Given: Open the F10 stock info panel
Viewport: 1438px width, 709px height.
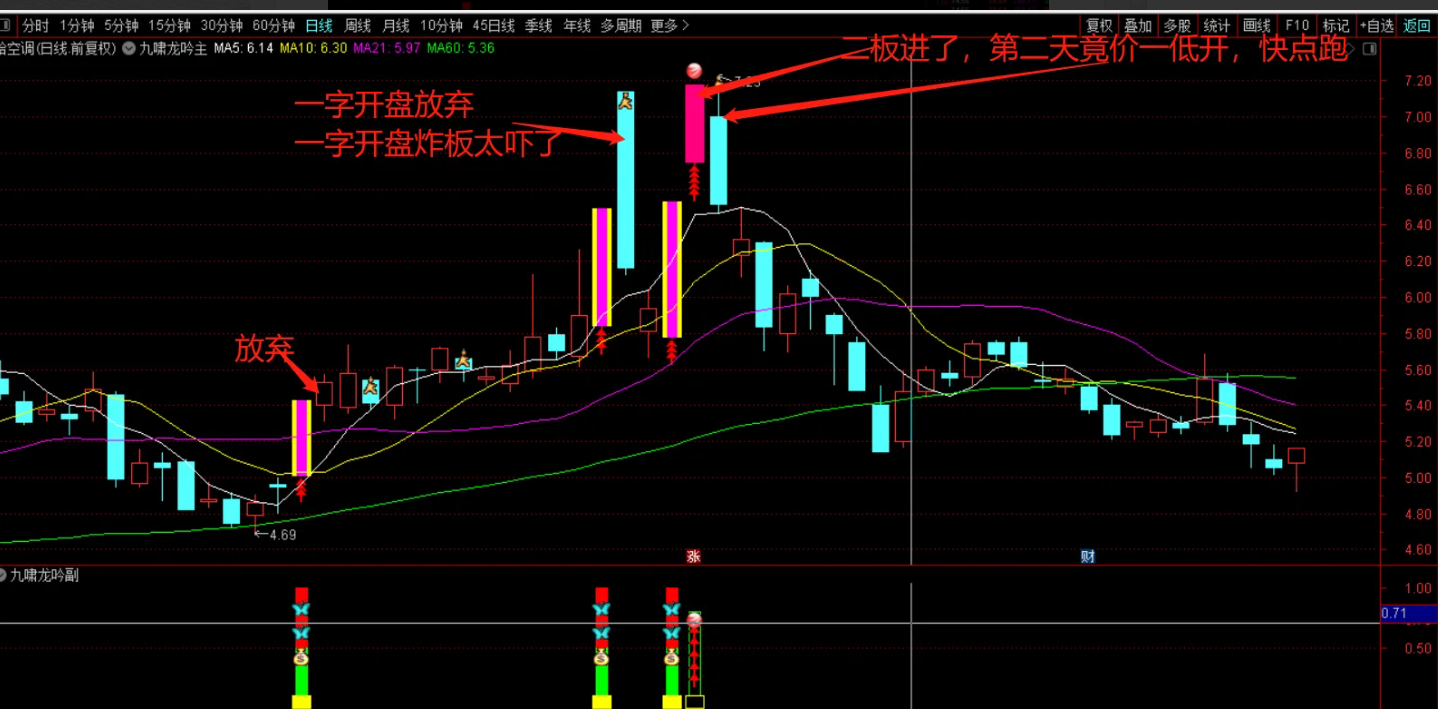Looking at the screenshot, I should [x=1297, y=25].
